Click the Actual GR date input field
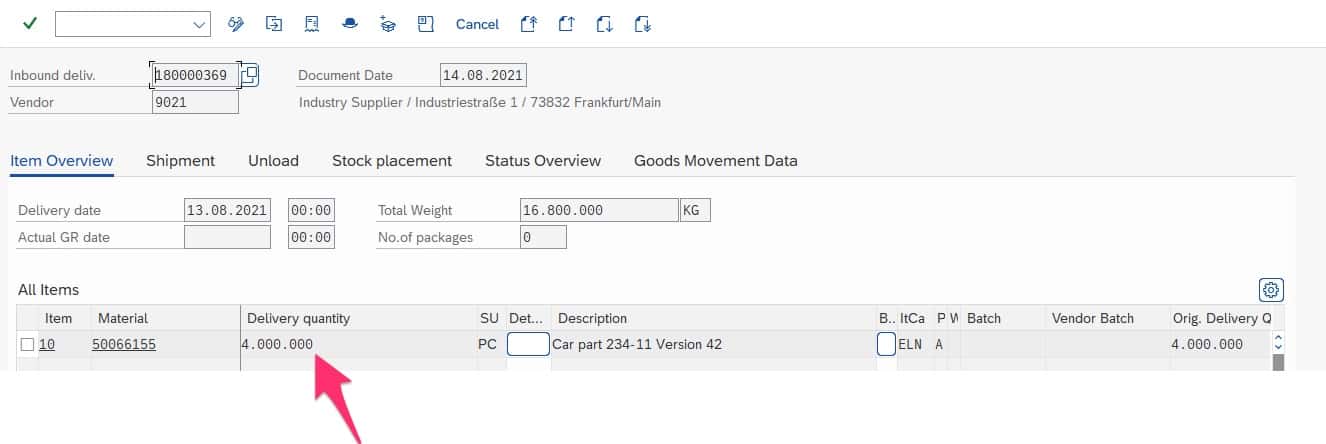The image size is (1326, 444). [x=227, y=237]
